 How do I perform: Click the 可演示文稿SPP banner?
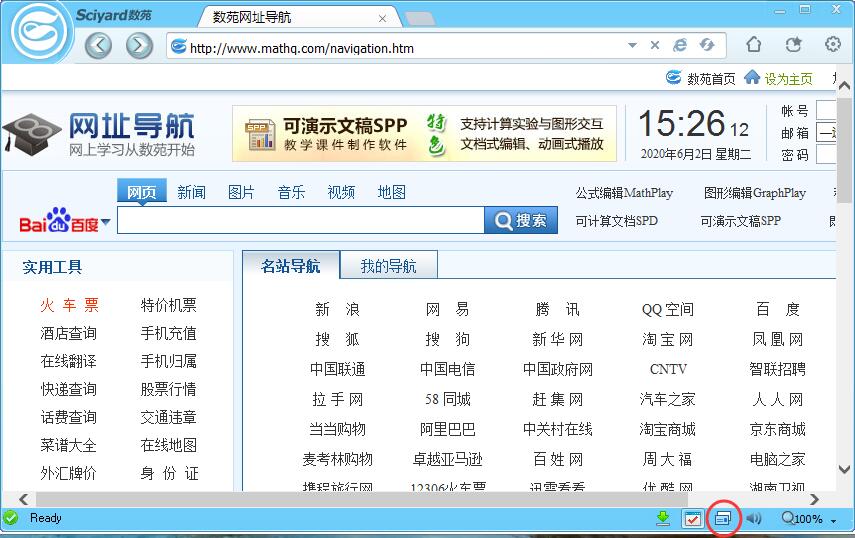pos(424,134)
